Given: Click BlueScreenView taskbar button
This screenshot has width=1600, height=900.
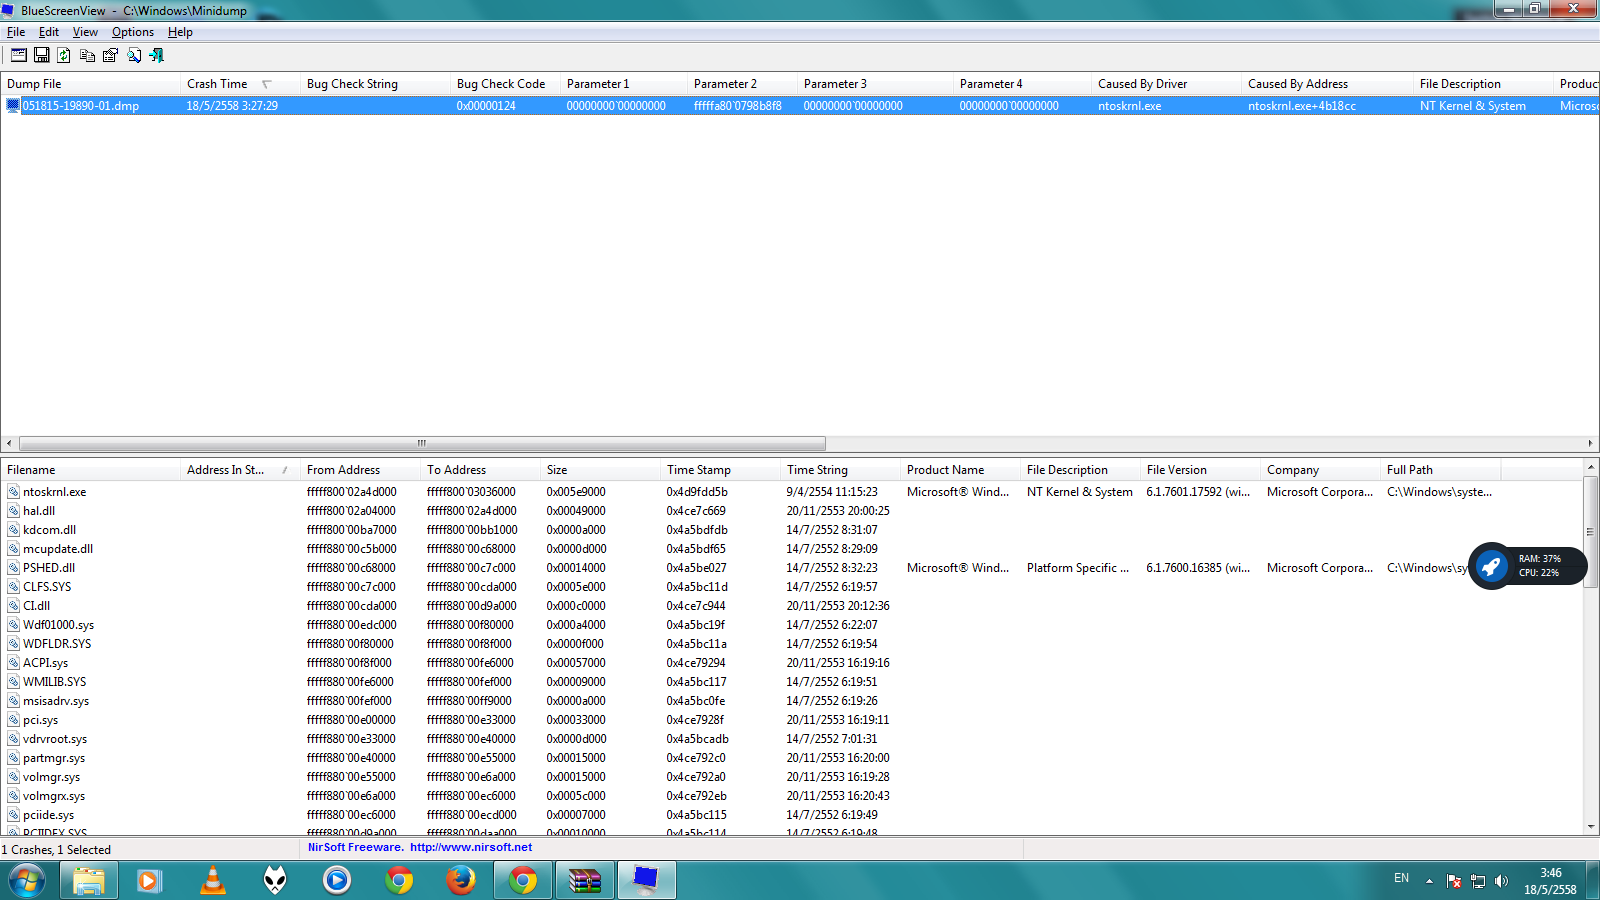Looking at the screenshot, I should point(647,881).
